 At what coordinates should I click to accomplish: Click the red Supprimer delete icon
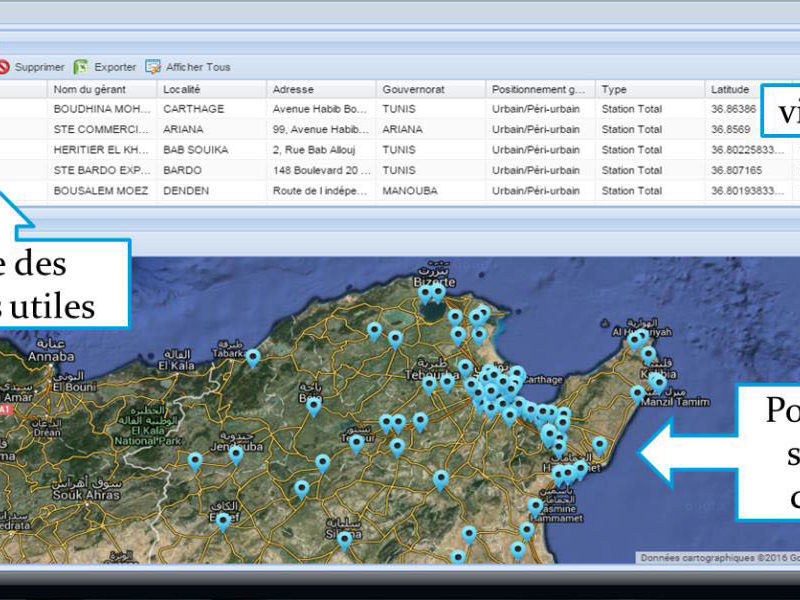coord(5,67)
